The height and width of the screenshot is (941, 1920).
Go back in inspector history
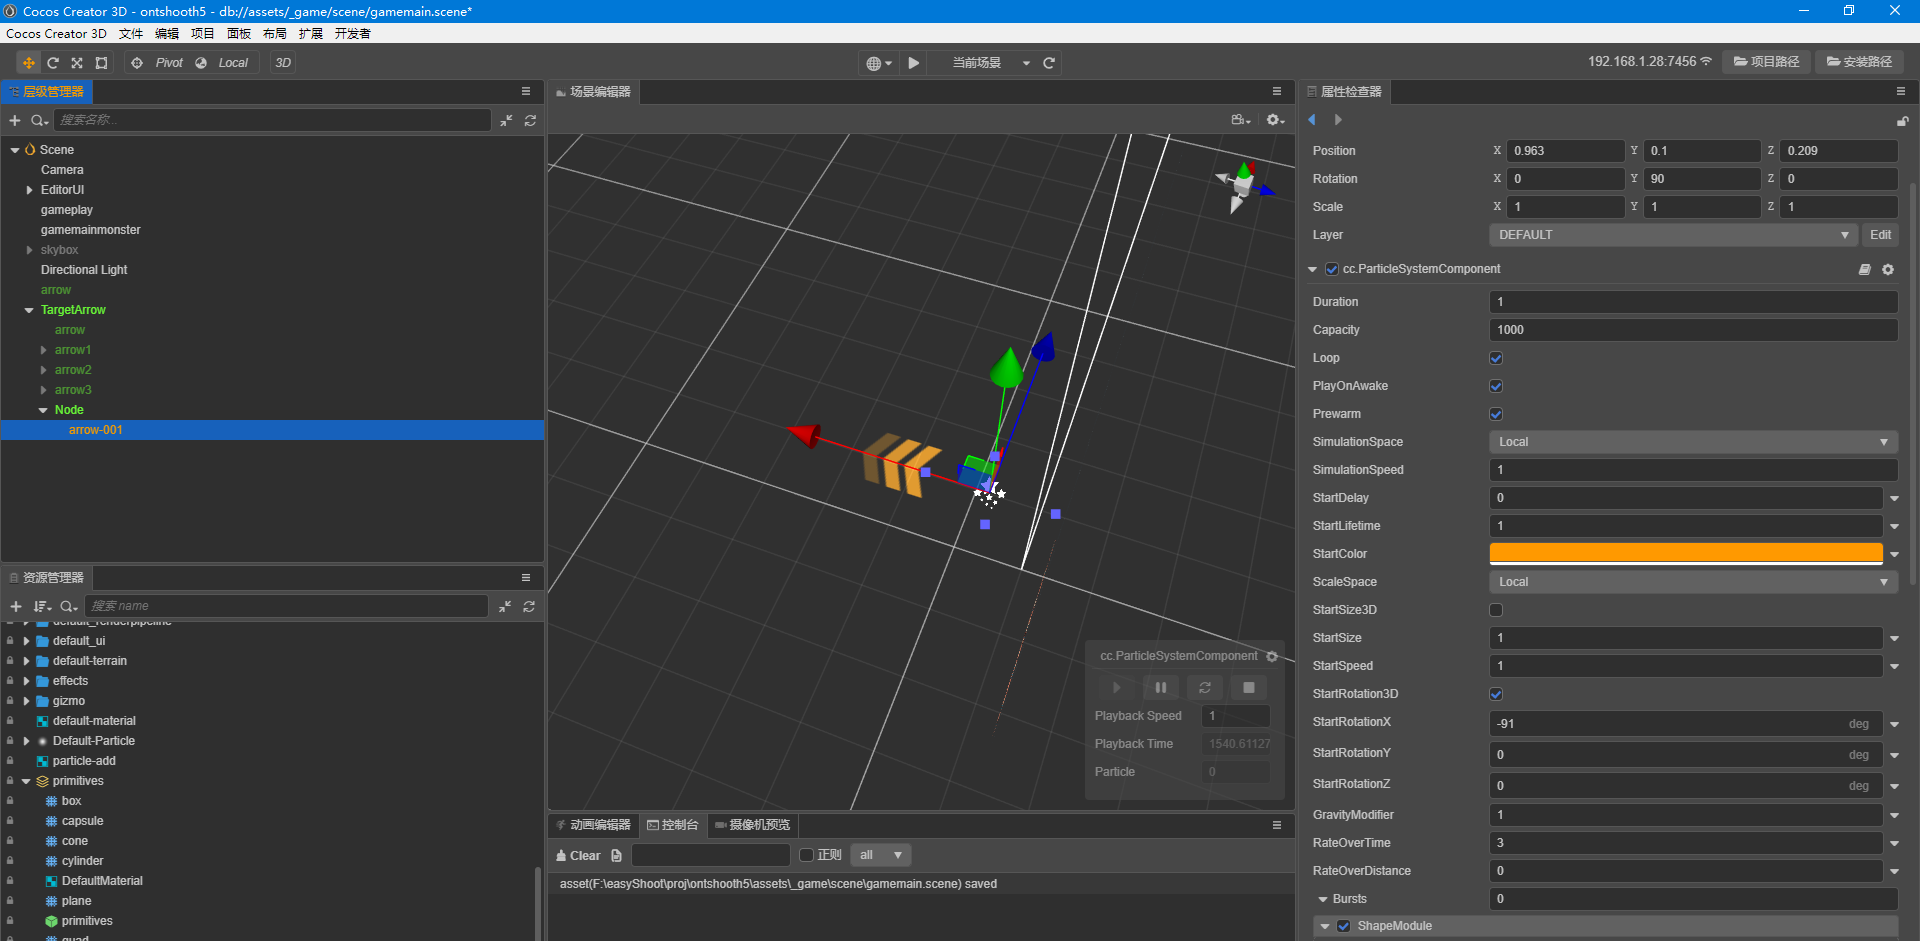[x=1312, y=120]
